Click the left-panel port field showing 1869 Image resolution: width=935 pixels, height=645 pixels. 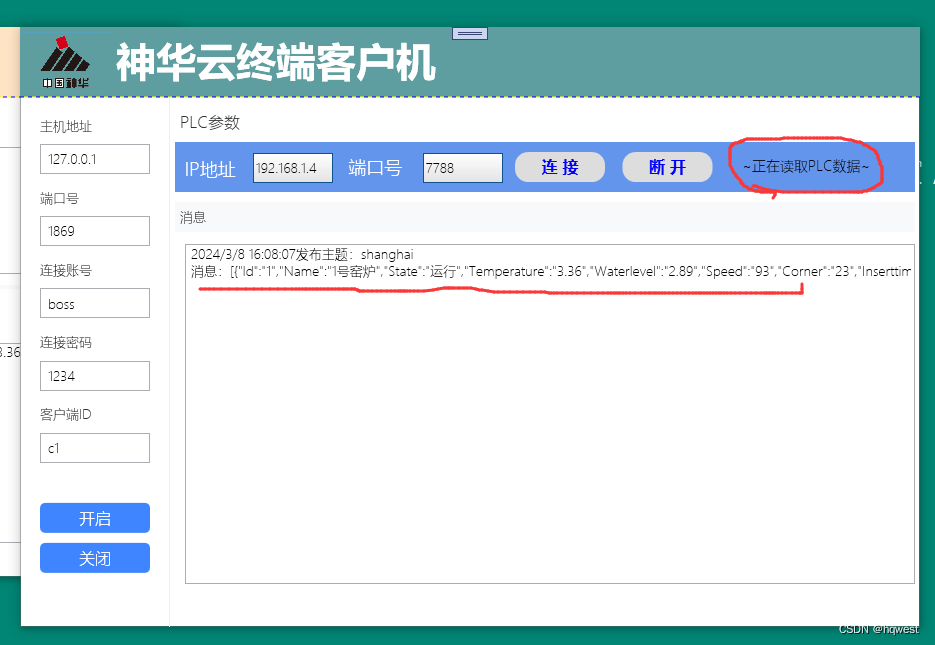(95, 231)
